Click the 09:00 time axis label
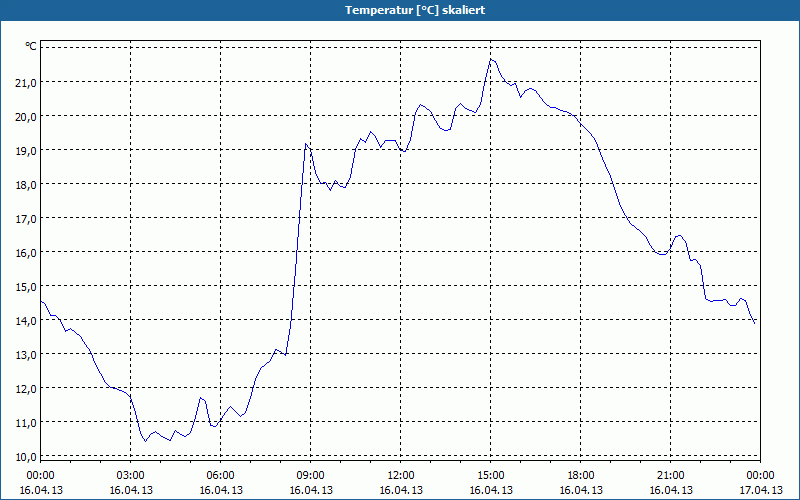800x500 pixels. [311, 476]
